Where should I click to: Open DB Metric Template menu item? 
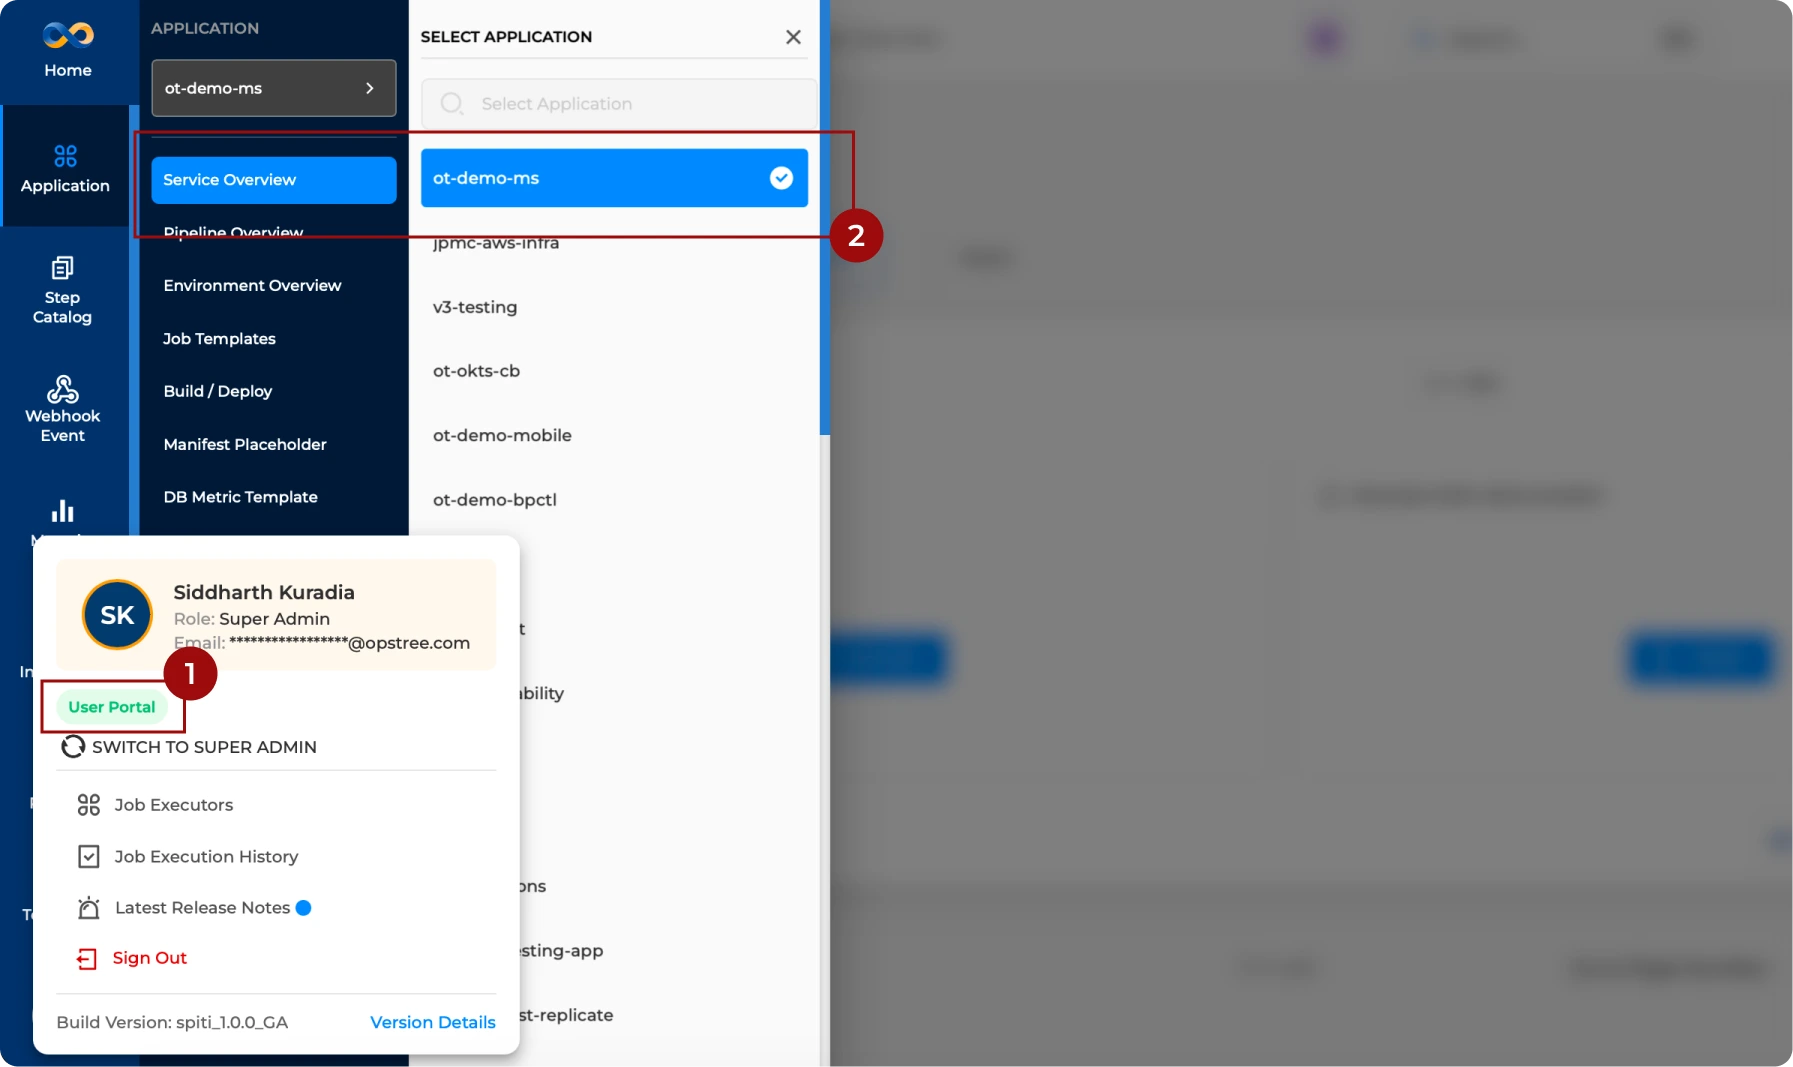click(x=240, y=497)
